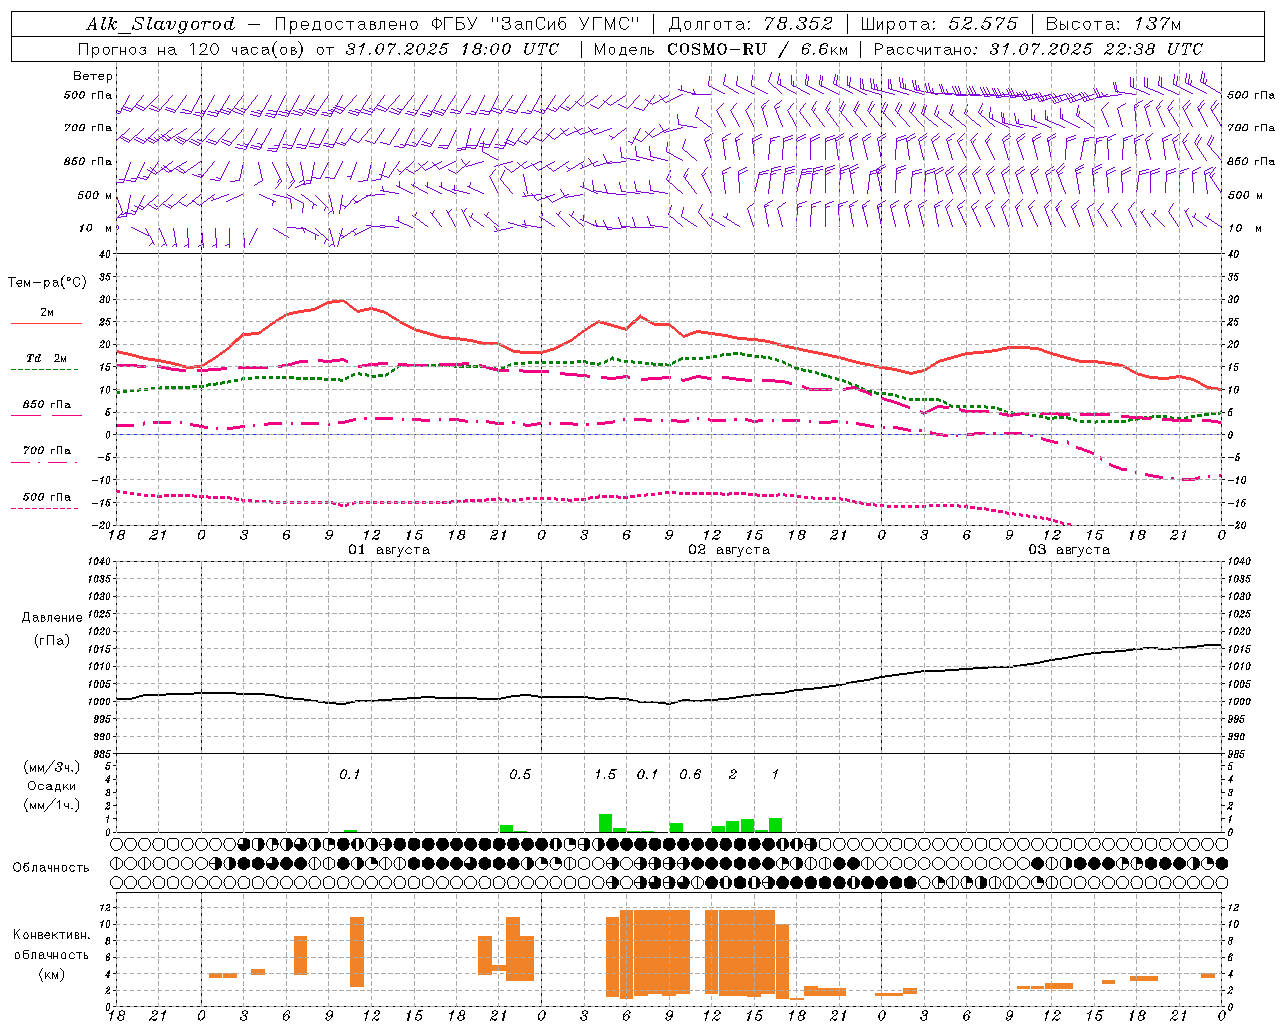Click the tall orange convective bar near 12h on 01 августа
Viewport: 1280px width, 1024px height.
click(357, 952)
